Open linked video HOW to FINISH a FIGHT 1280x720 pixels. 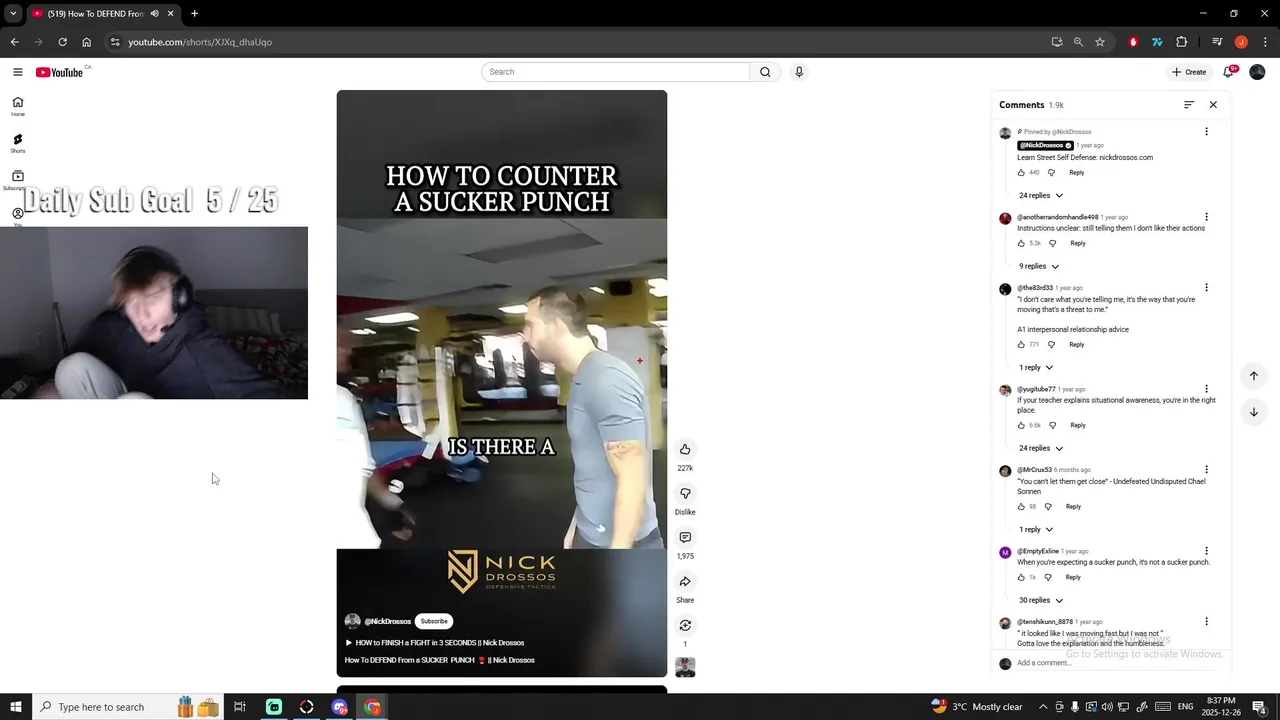pyautogui.click(x=435, y=643)
